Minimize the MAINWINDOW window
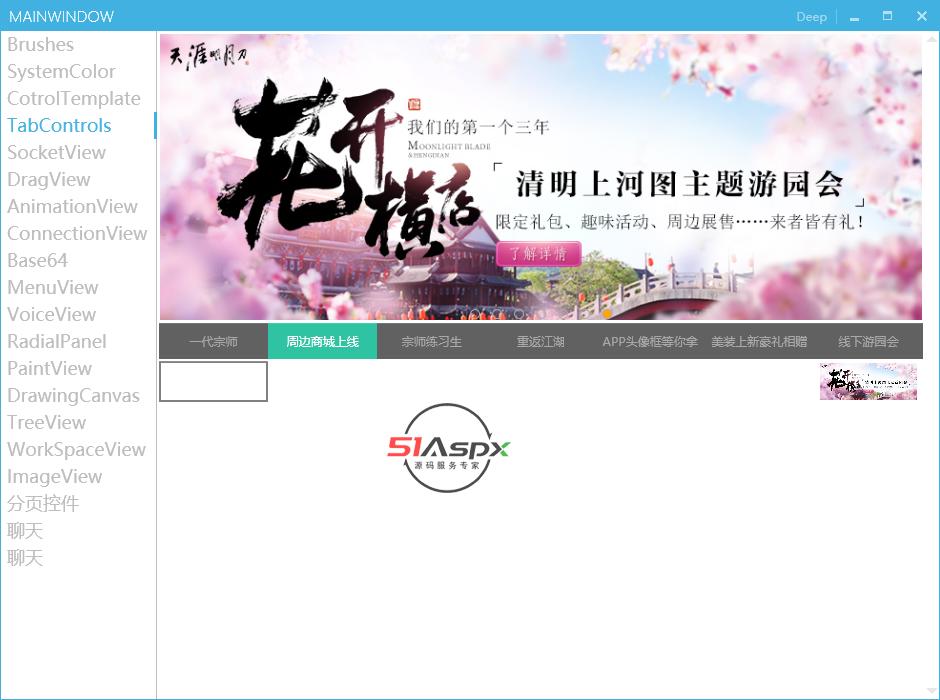The image size is (940, 700). 854,17
